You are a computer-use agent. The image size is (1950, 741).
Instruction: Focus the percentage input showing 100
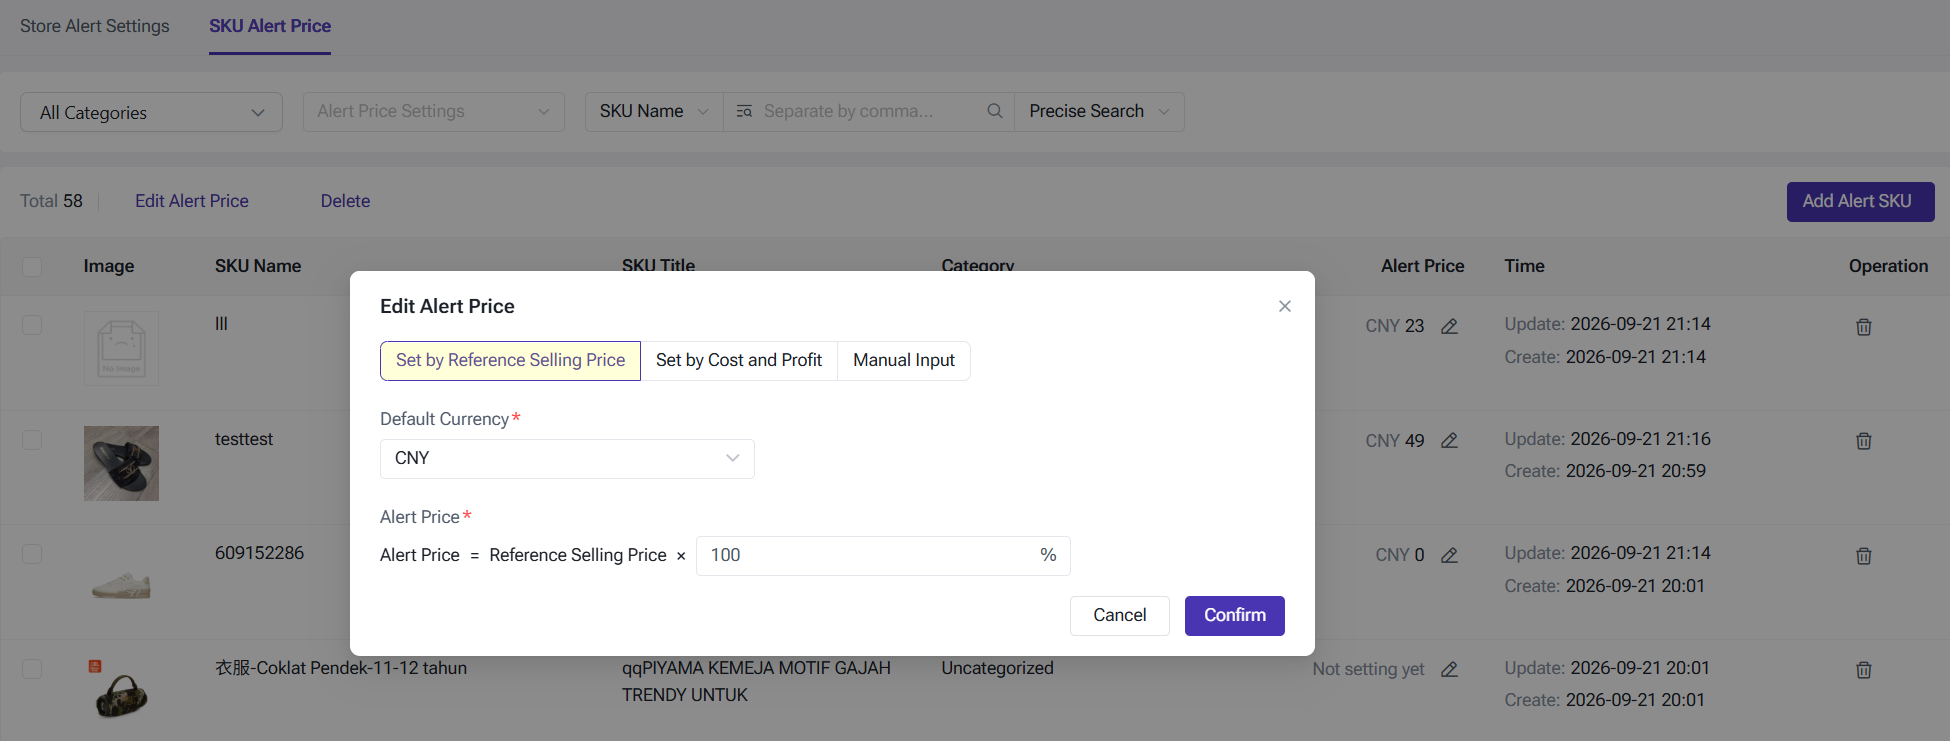tap(883, 556)
